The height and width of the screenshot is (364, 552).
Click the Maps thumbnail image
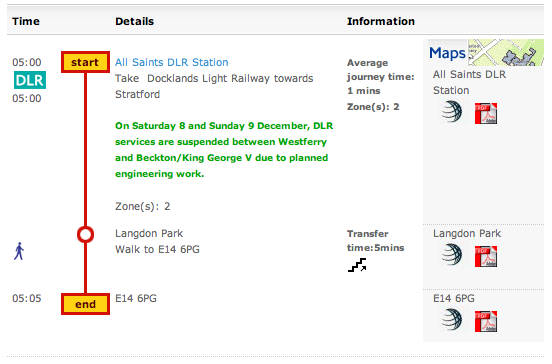(486, 52)
